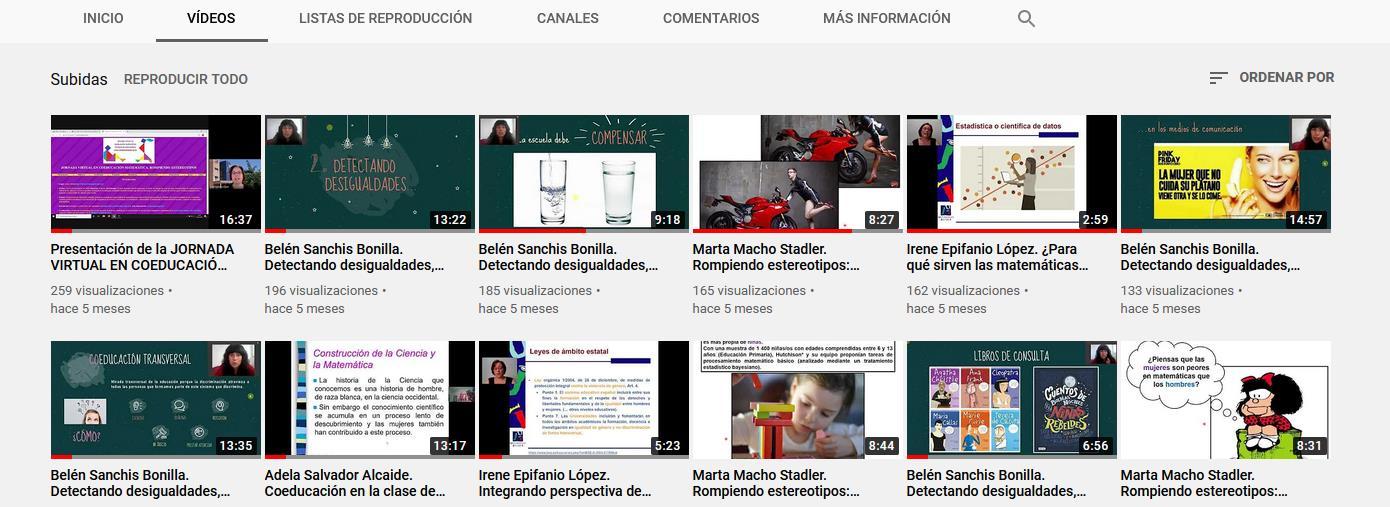The height and width of the screenshot is (507, 1390).
Task: Click REPRODUCIR TODO button
Action: click(186, 79)
